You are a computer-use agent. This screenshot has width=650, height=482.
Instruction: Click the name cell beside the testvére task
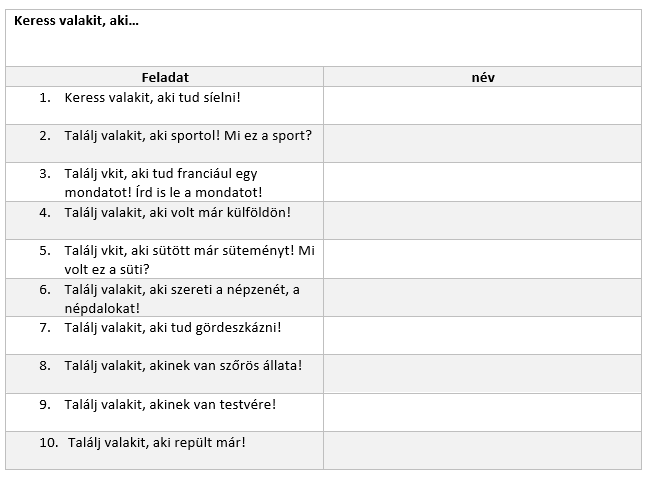[482, 412]
